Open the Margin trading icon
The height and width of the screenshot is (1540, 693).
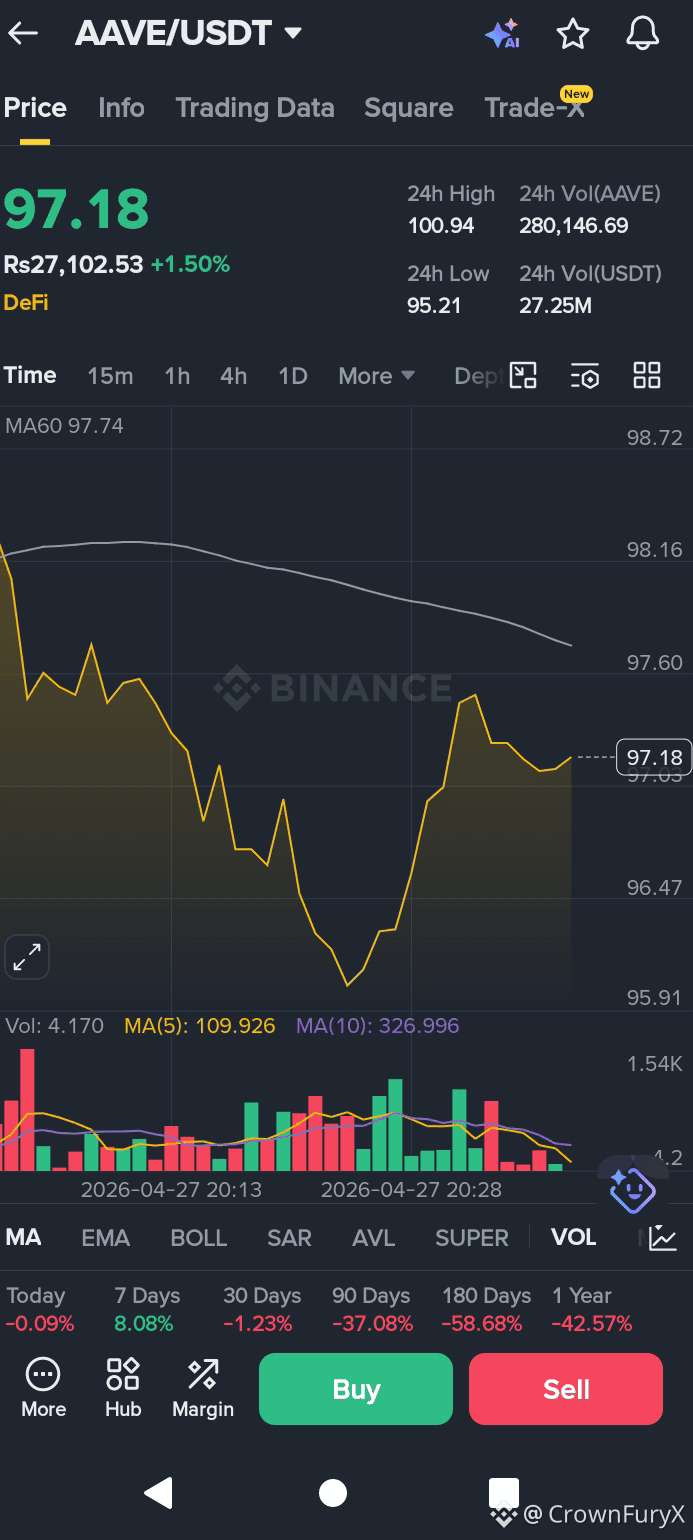pos(203,1388)
